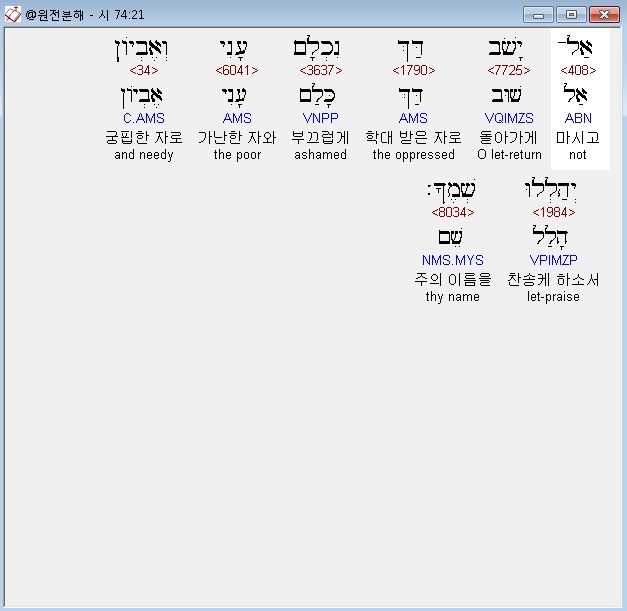Click Hebrew root word above NMS.MYS
The image size is (627, 611).
pyautogui.click(x=451, y=237)
